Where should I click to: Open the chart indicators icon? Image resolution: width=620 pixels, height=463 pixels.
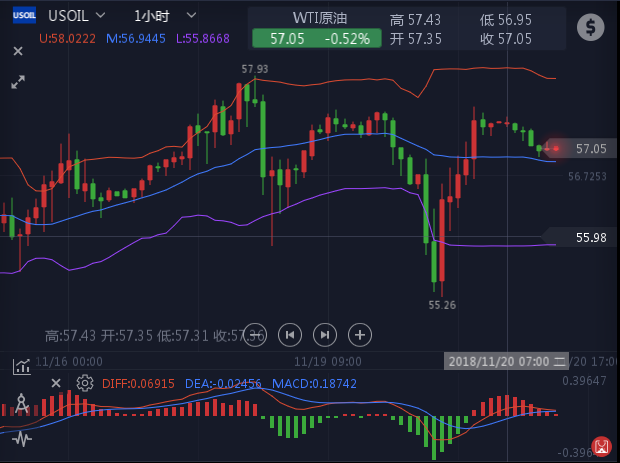(20, 368)
